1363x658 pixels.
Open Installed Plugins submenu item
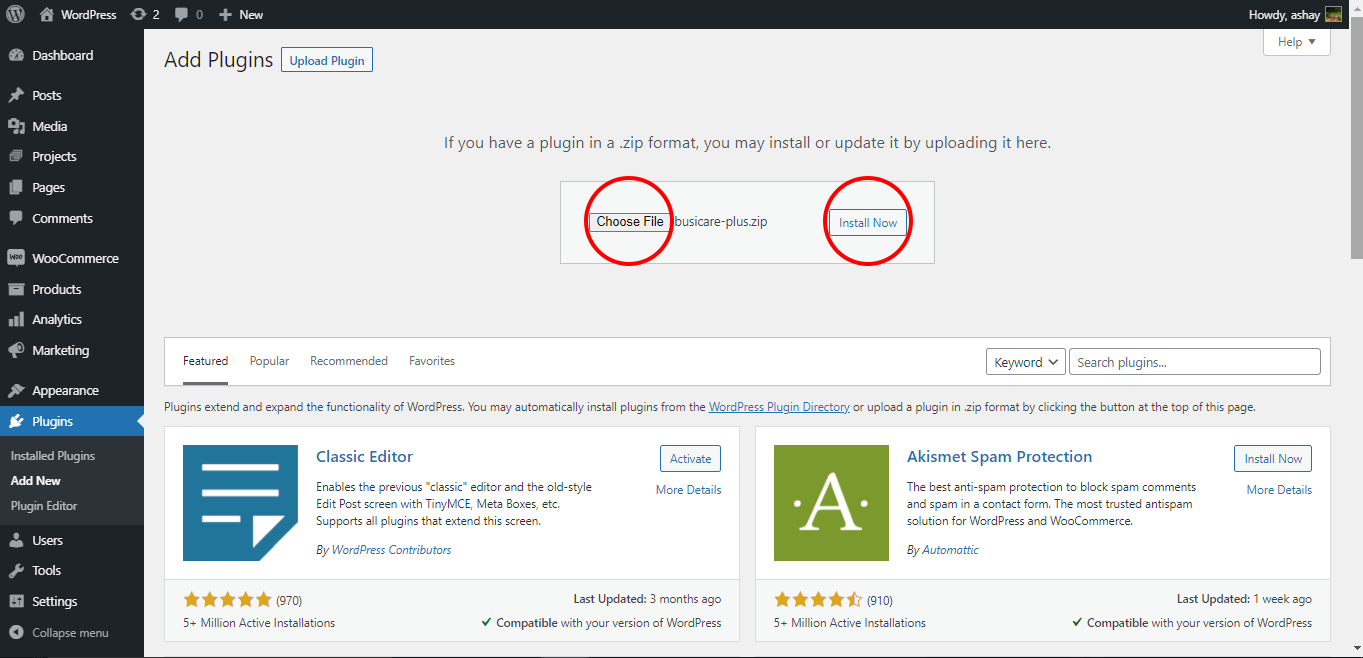point(53,456)
